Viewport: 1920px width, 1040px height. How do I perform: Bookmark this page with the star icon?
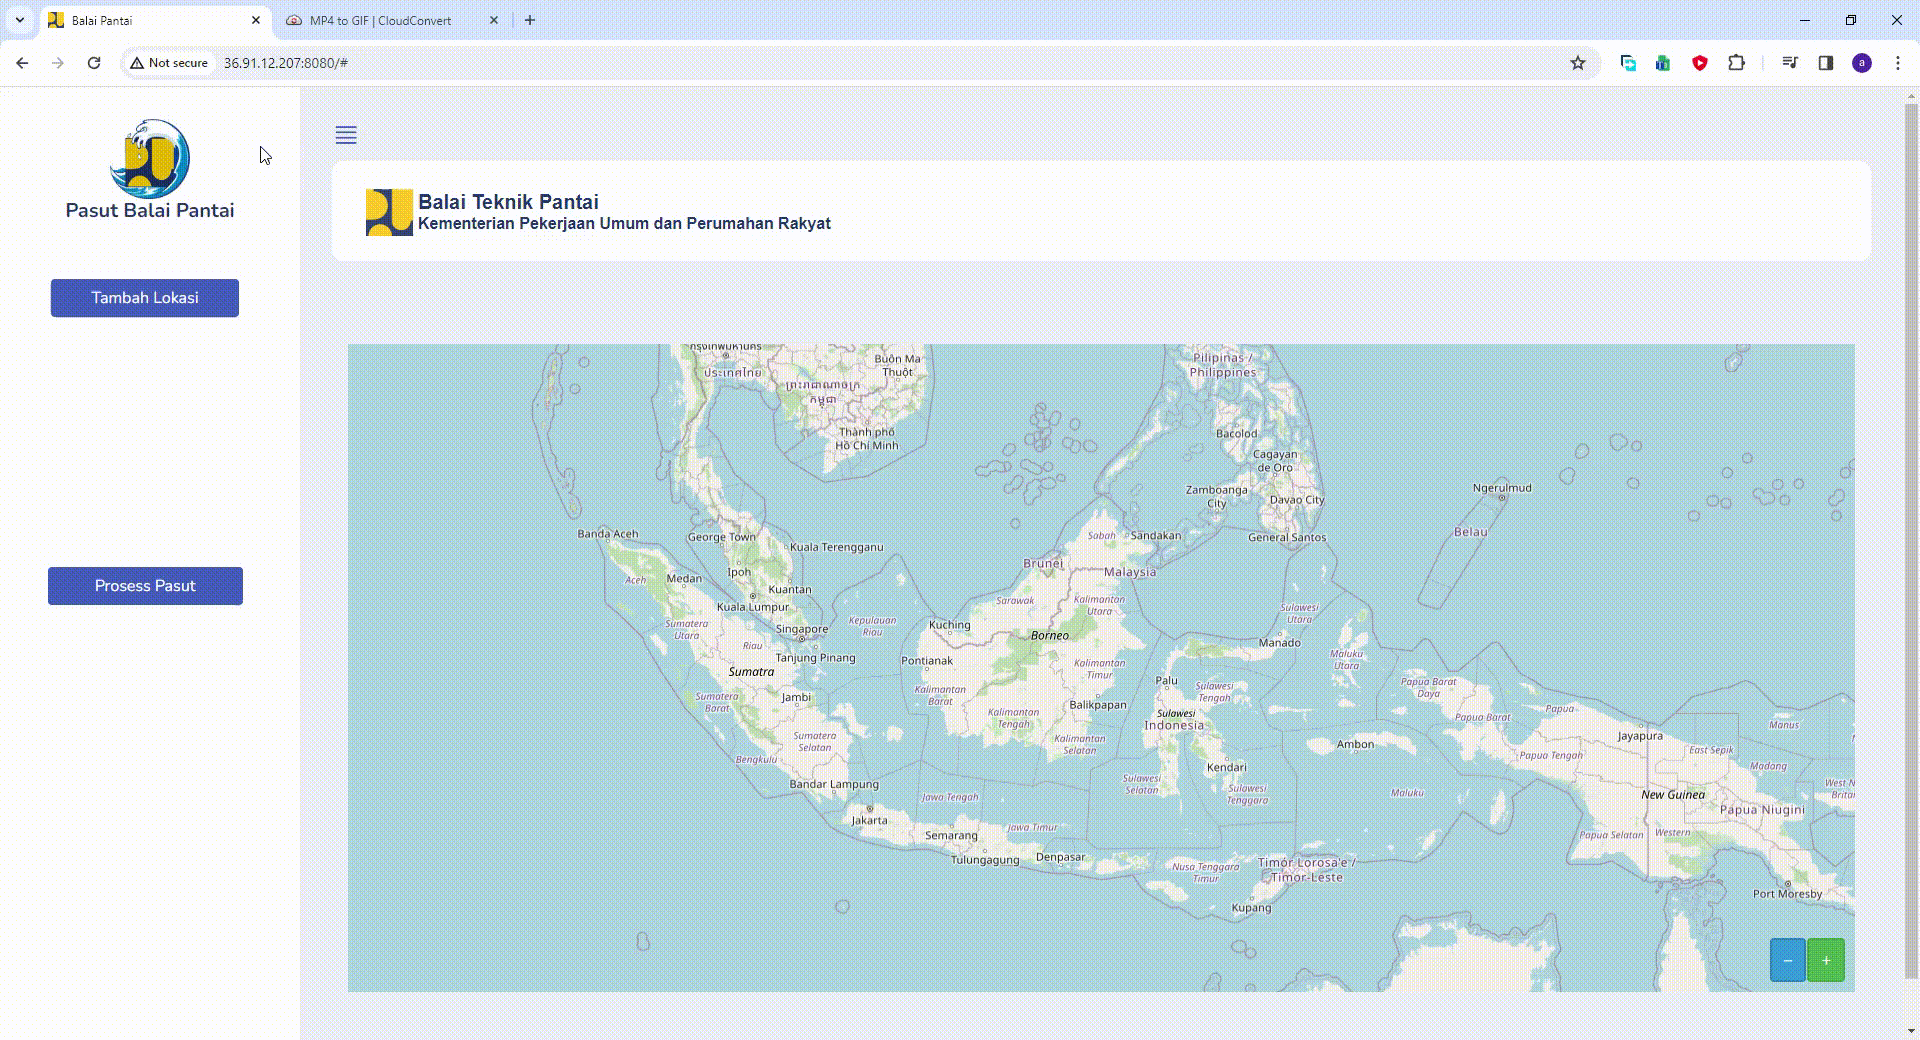(x=1578, y=63)
